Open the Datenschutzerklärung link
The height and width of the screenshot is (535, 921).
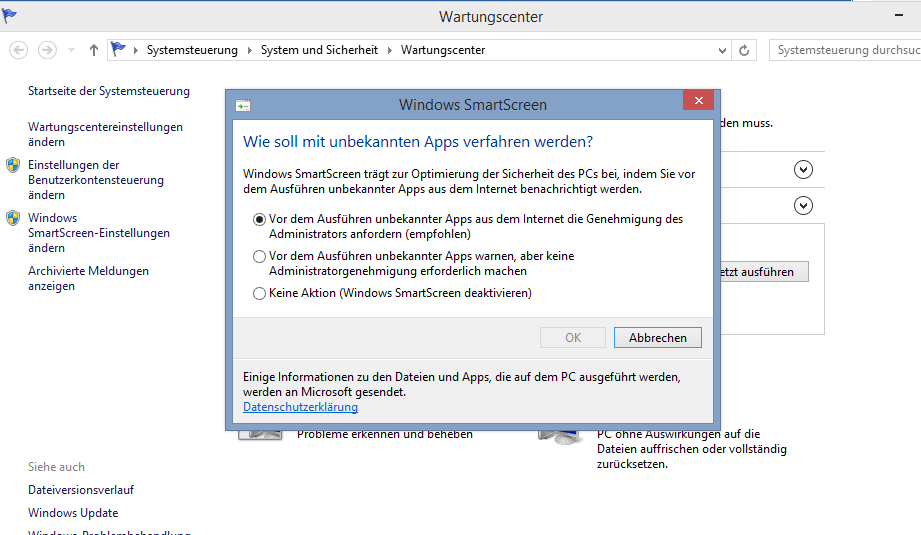coord(300,407)
